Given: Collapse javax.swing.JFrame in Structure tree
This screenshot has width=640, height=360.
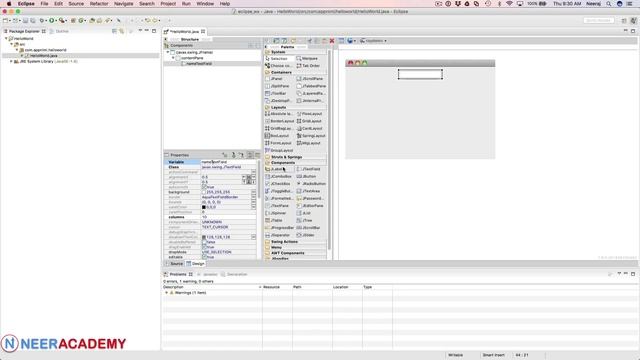Looking at the screenshot, I should 168,52.
